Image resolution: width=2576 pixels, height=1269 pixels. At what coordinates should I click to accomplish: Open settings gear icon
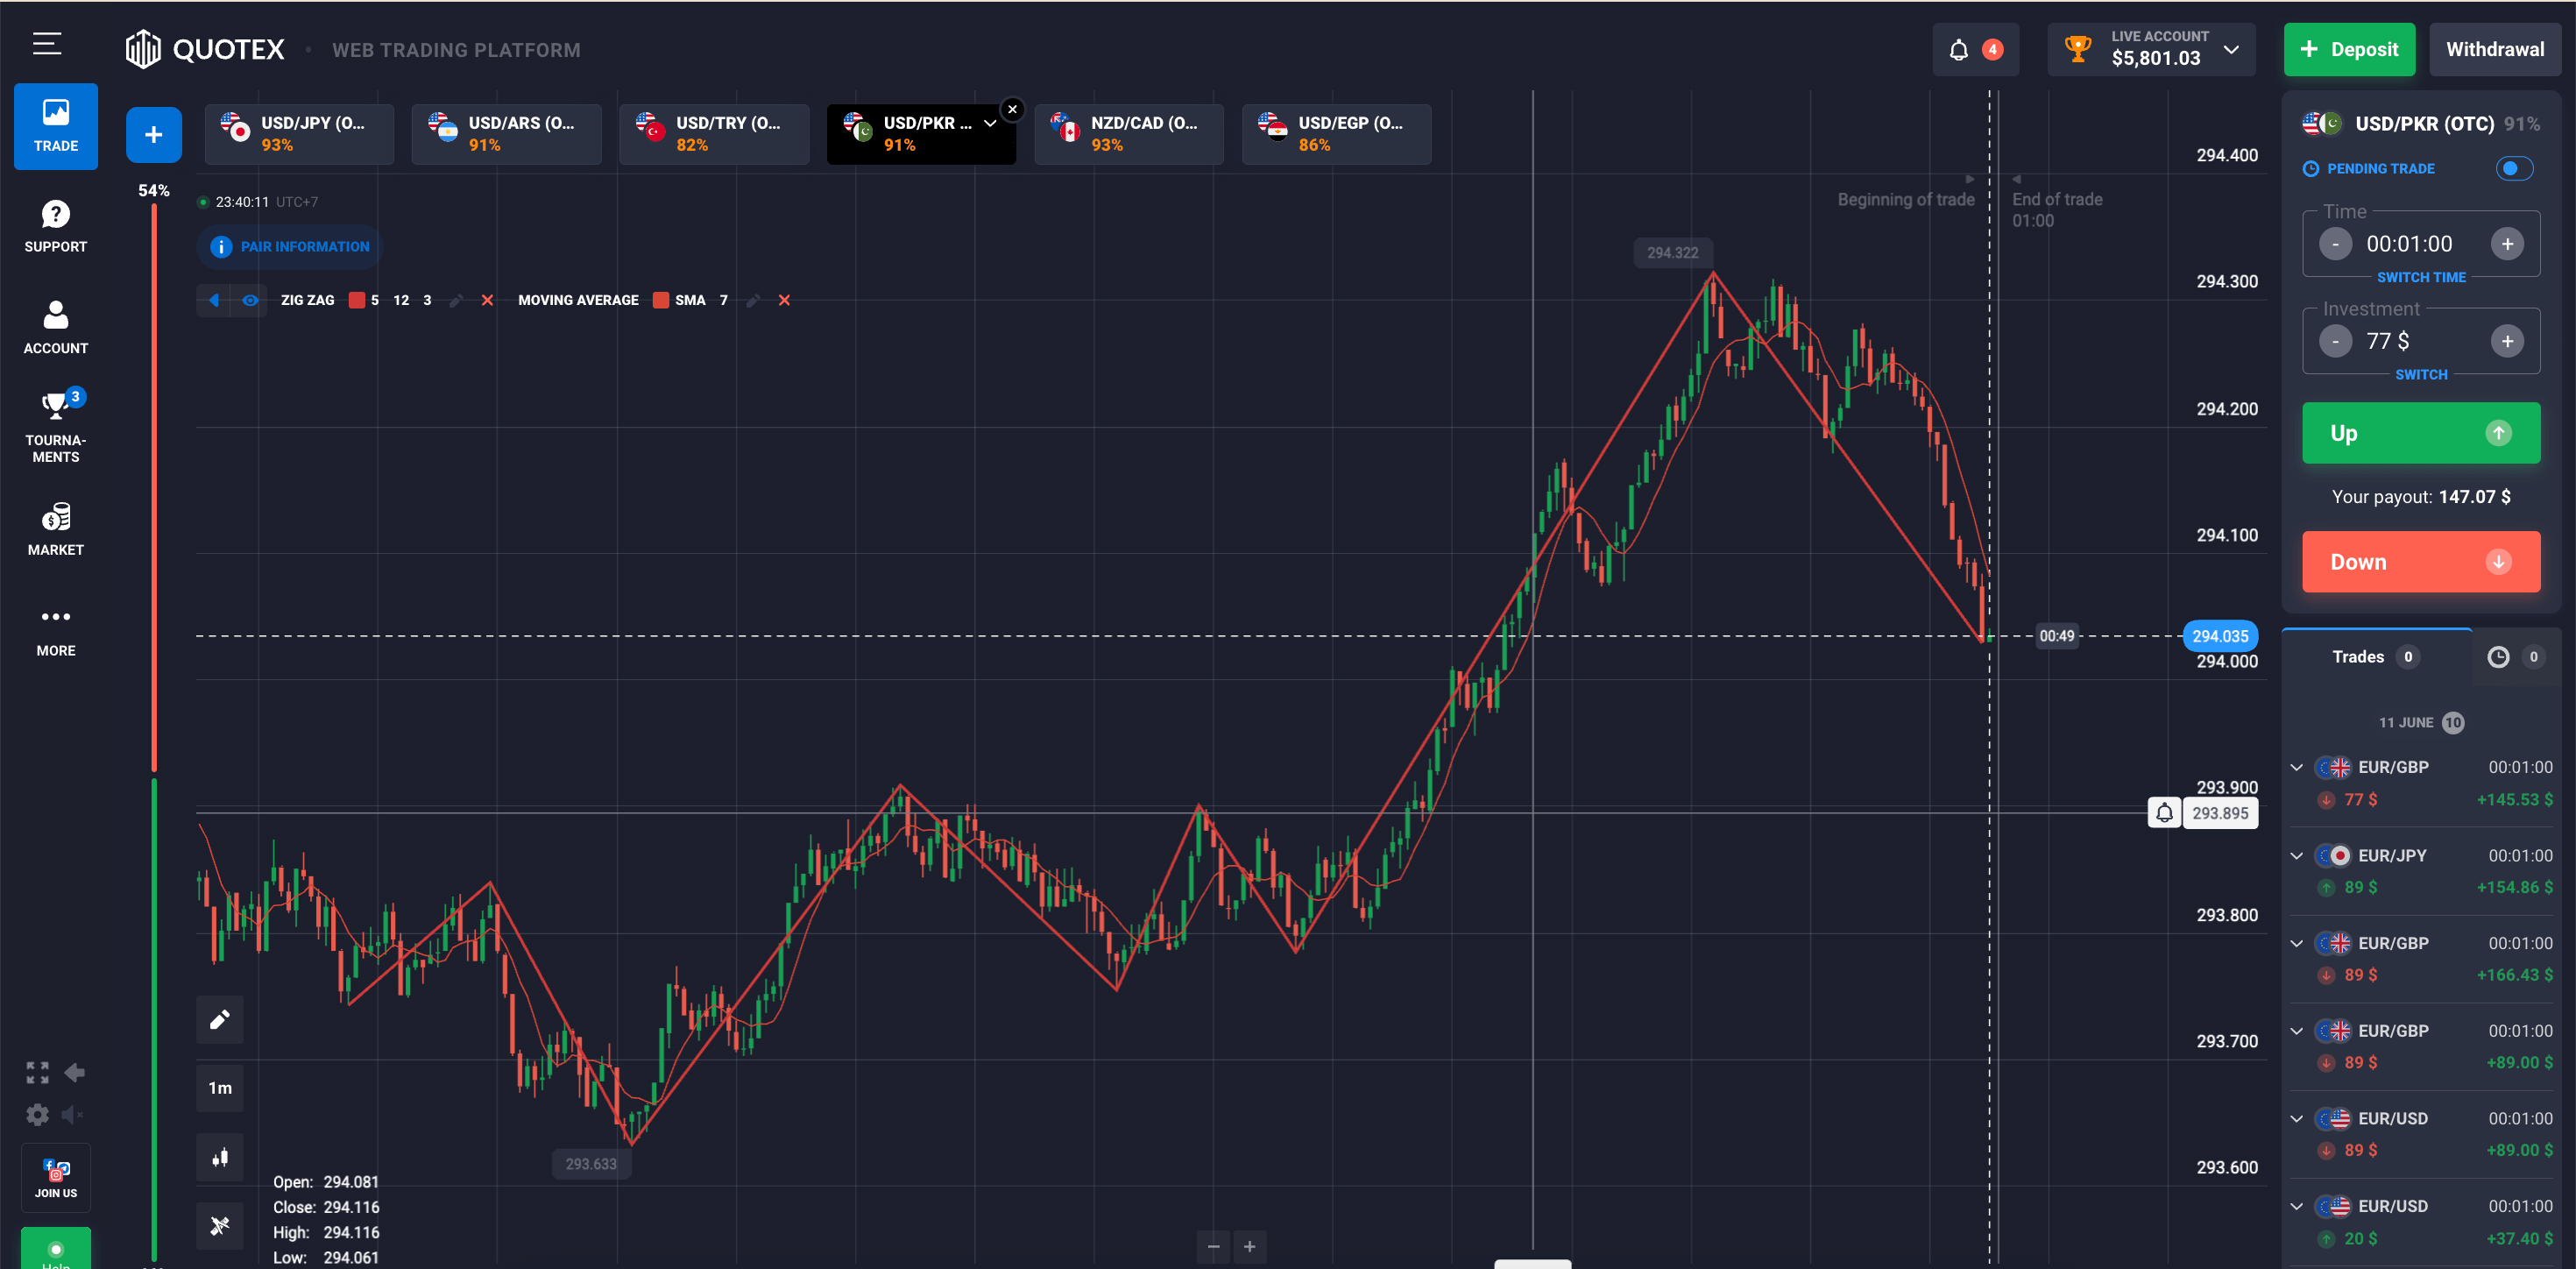(37, 1114)
